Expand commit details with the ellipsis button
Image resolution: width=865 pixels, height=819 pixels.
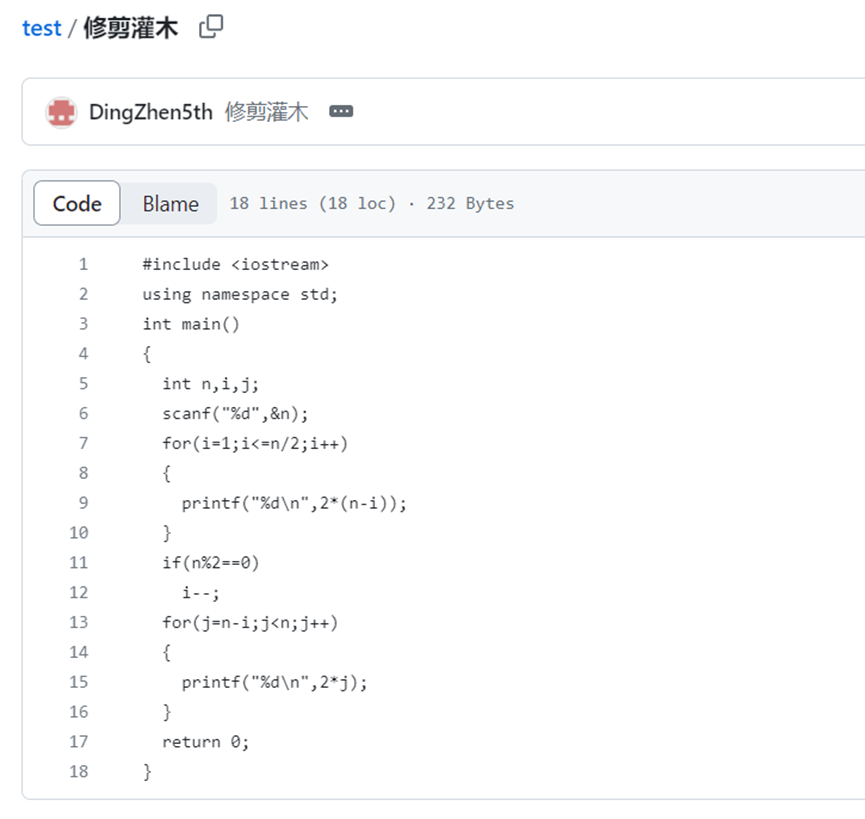[341, 112]
